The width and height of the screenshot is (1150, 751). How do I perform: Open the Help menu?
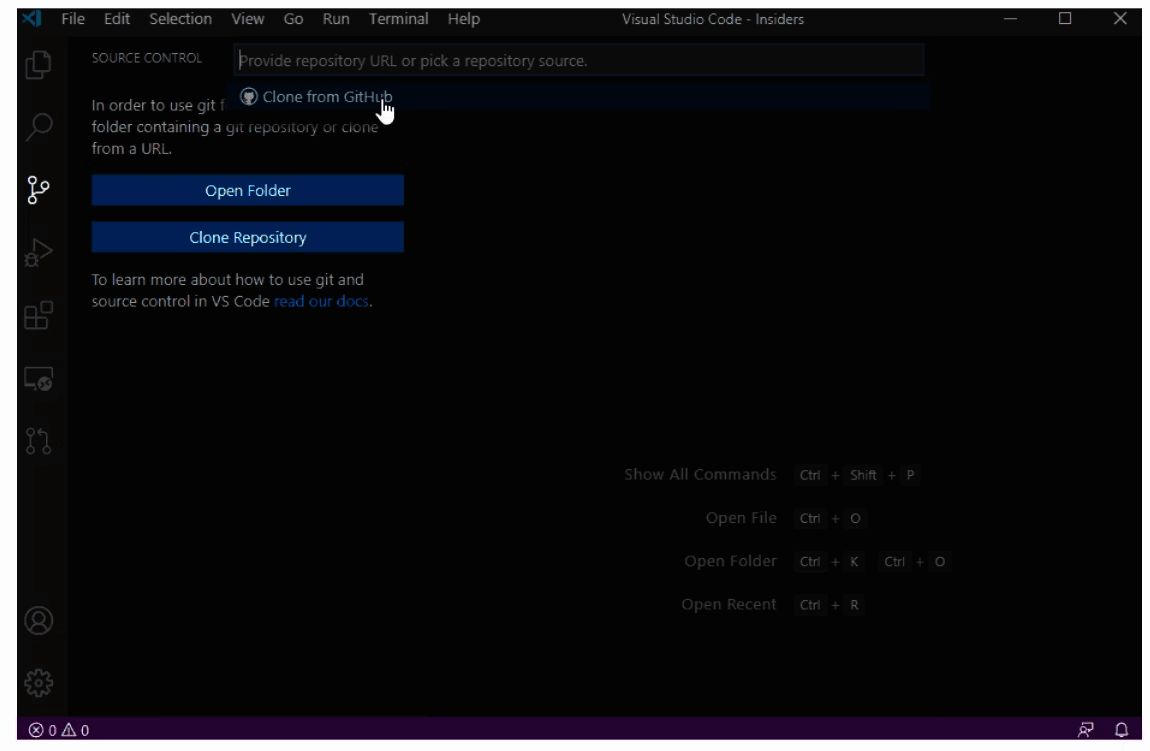point(463,18)
